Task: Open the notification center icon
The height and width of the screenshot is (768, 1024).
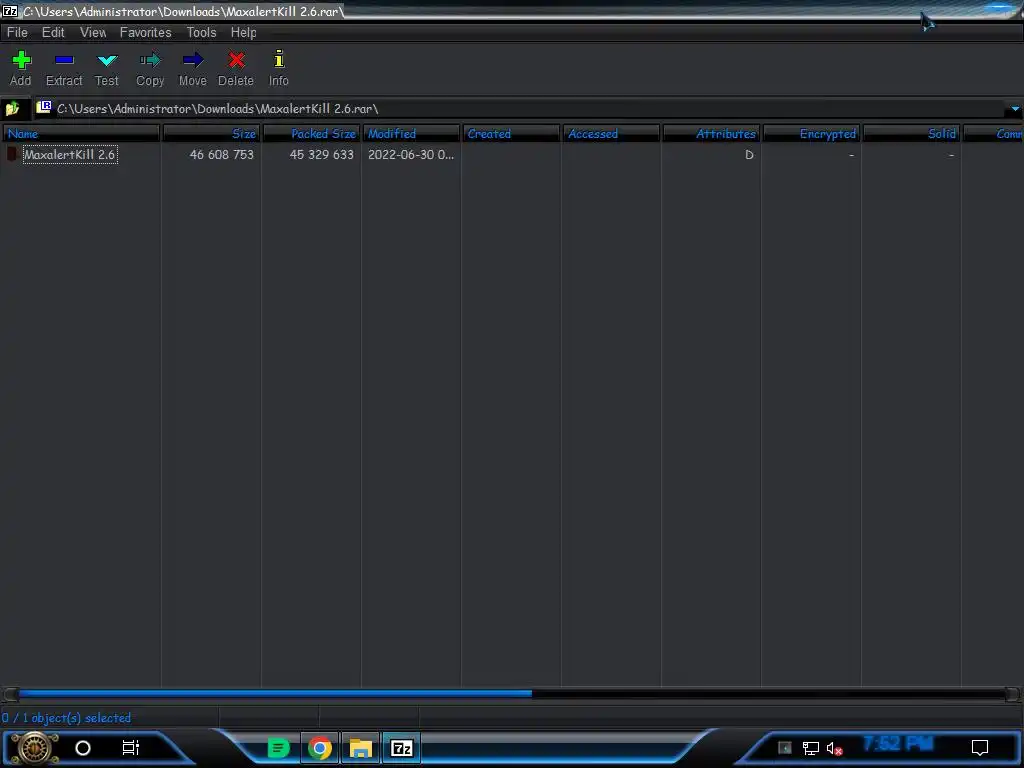Action: [980, 748]
